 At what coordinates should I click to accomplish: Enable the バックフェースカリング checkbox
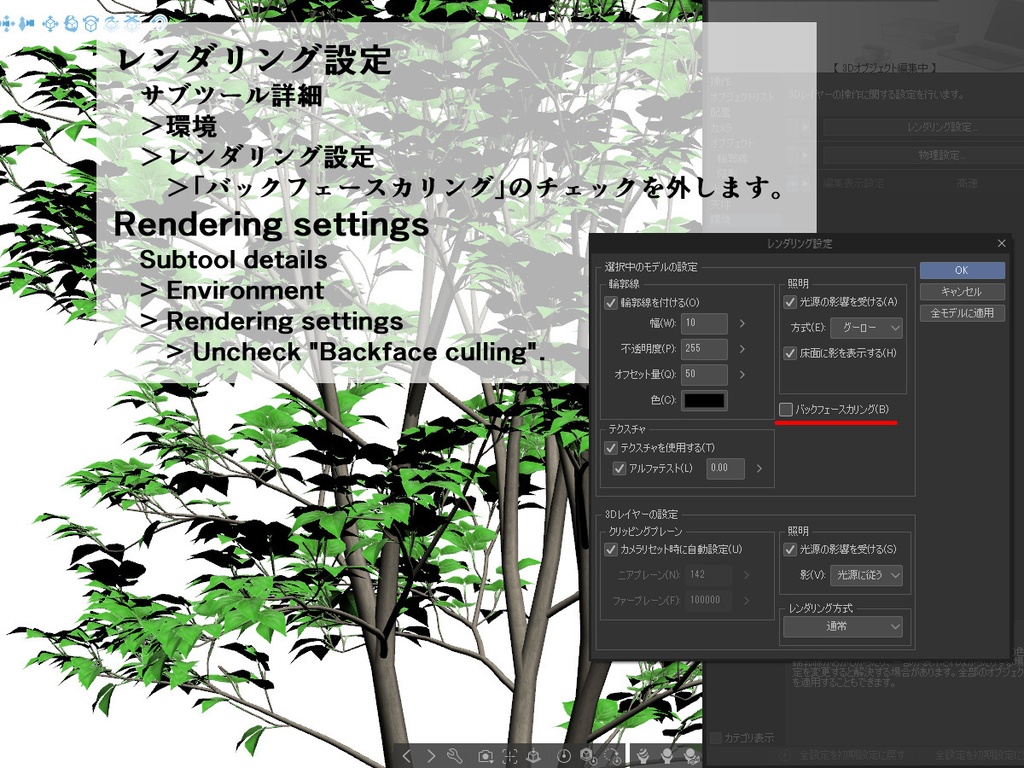784,409
